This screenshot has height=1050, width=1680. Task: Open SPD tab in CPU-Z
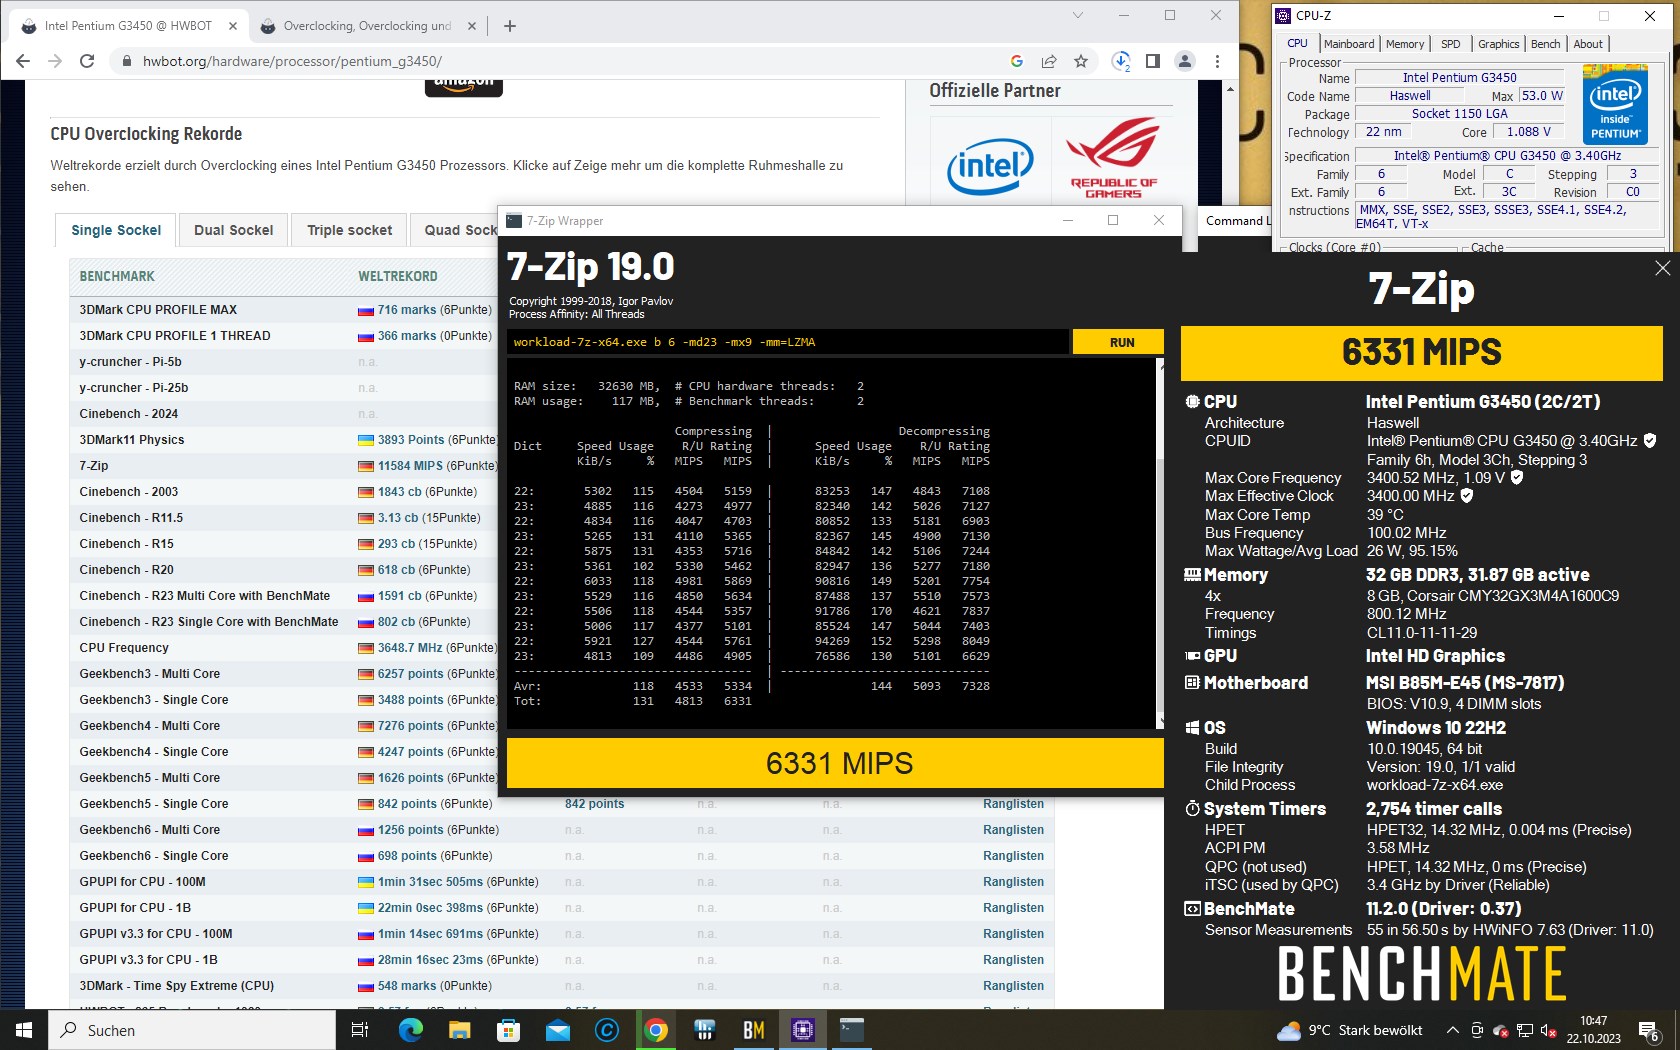point(1451,44)
